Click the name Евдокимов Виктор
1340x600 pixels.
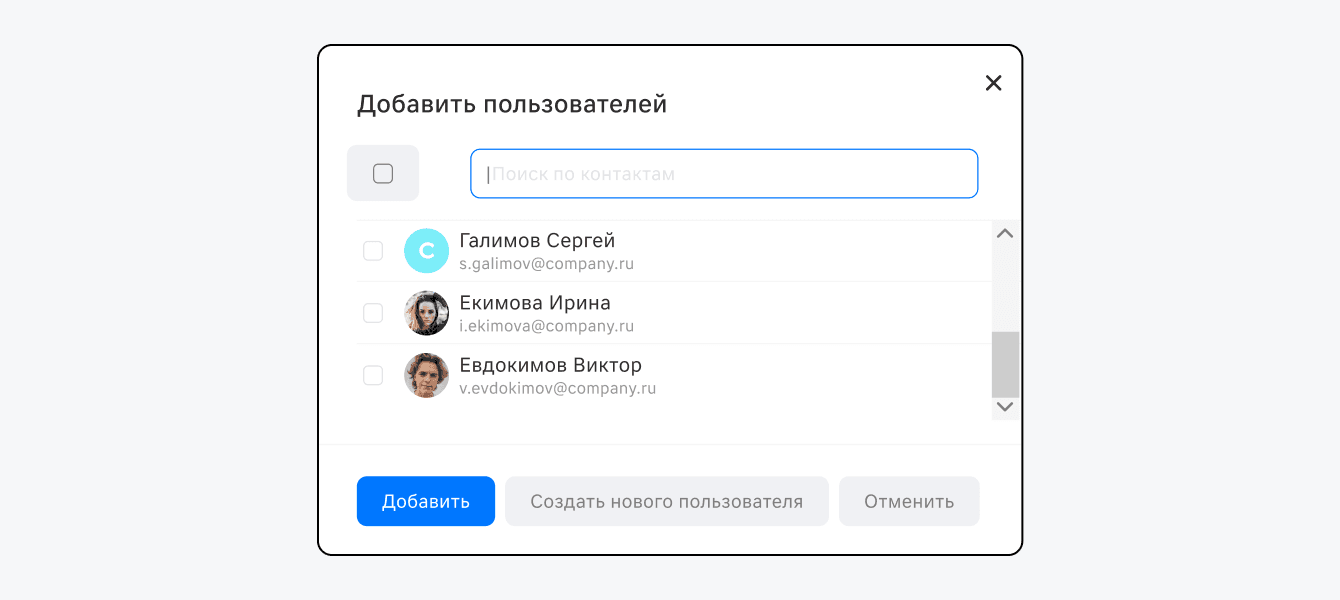pos(550,365)
